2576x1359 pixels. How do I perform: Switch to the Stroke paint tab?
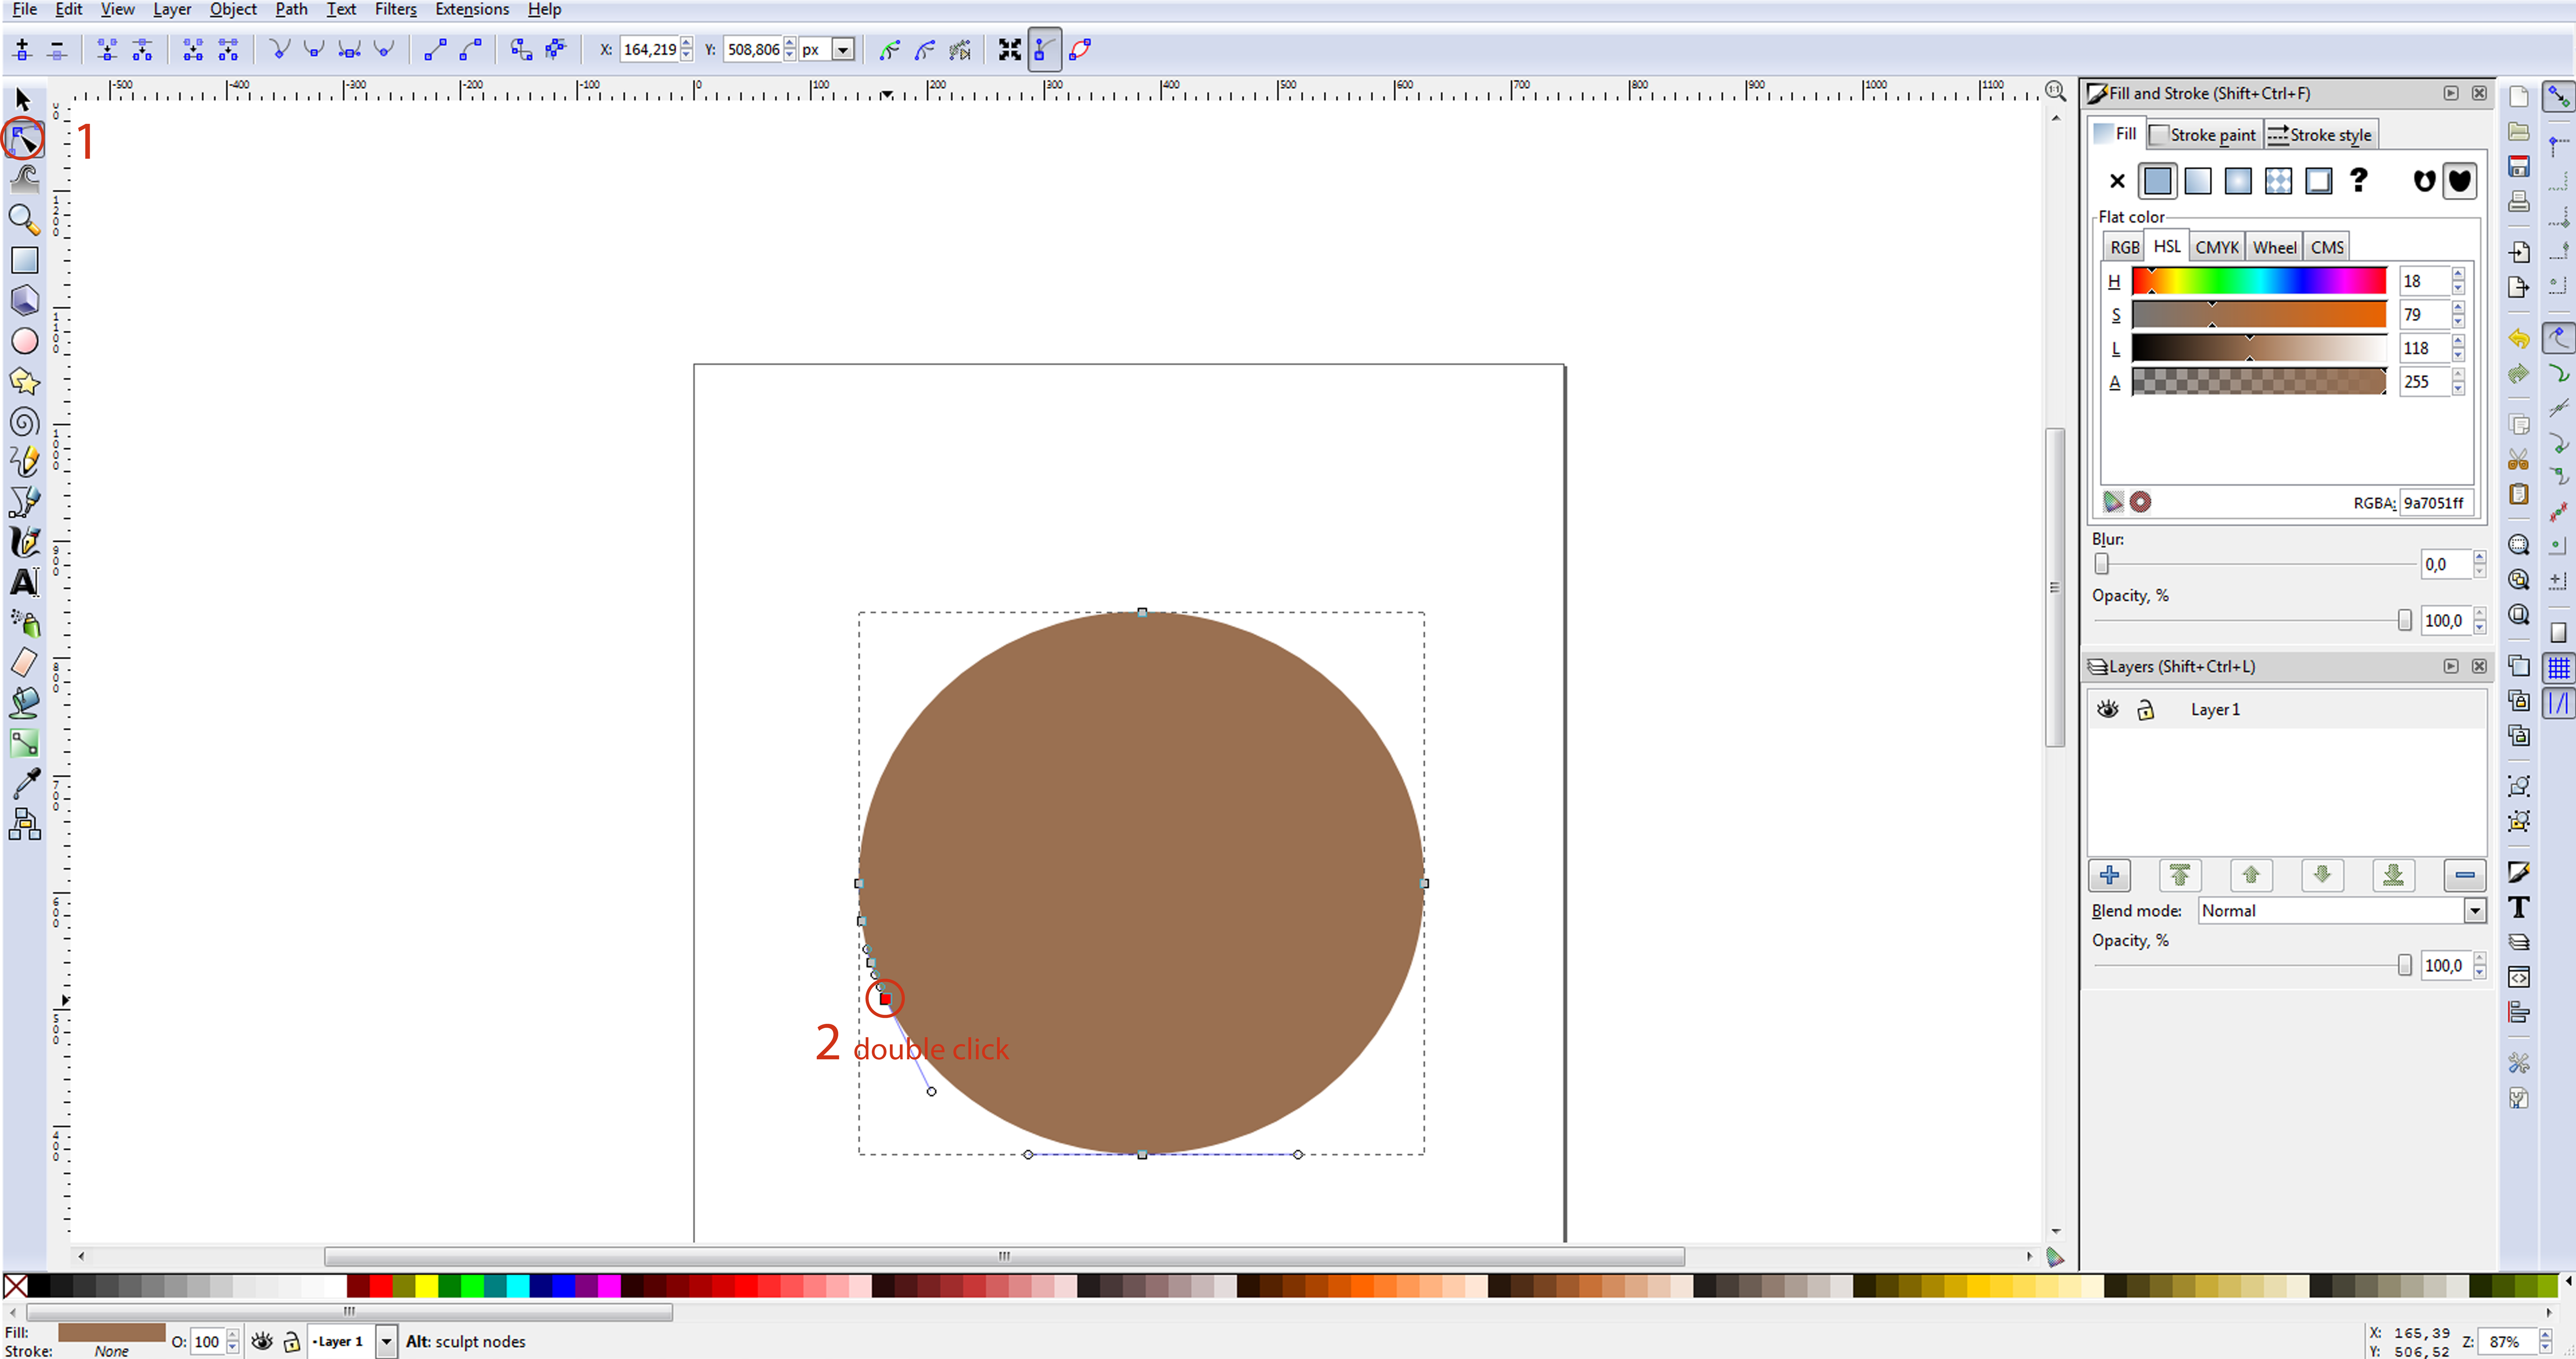(2203, 134)
